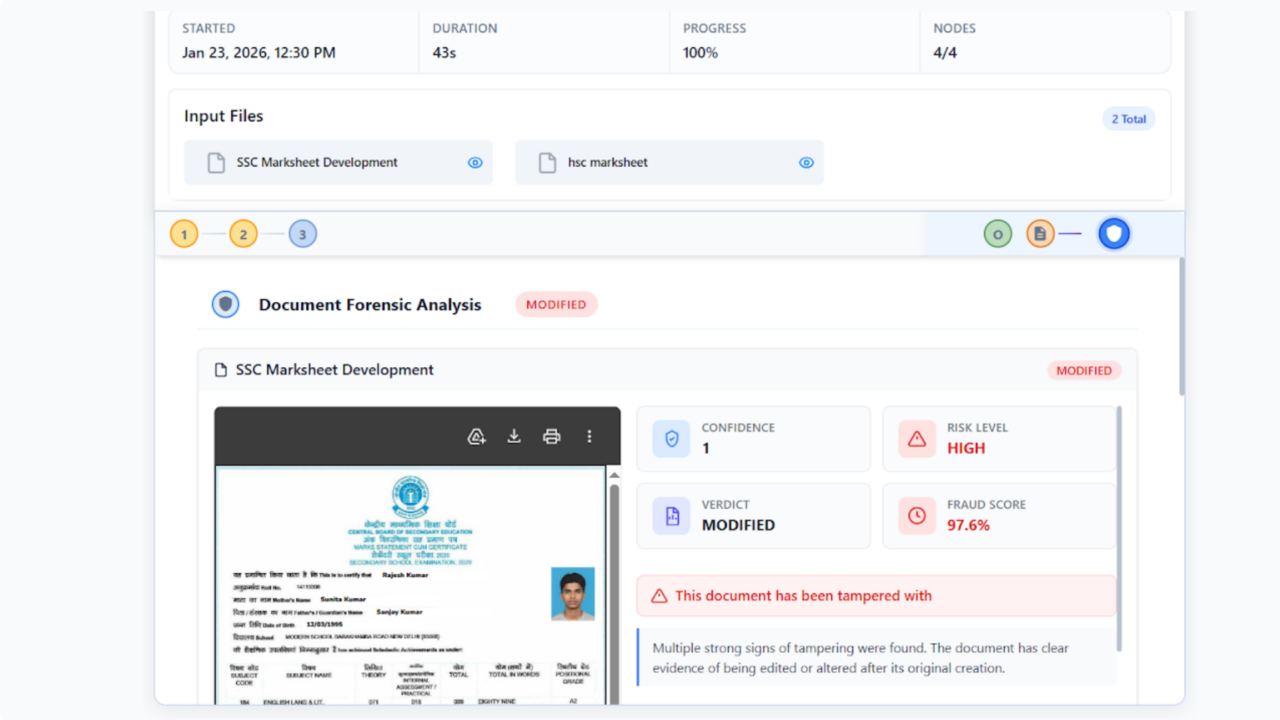Screen dimensions: 1280x720
Task: Click the CBSE logo in the marksheet preview
Action: (x=410, y=498)
